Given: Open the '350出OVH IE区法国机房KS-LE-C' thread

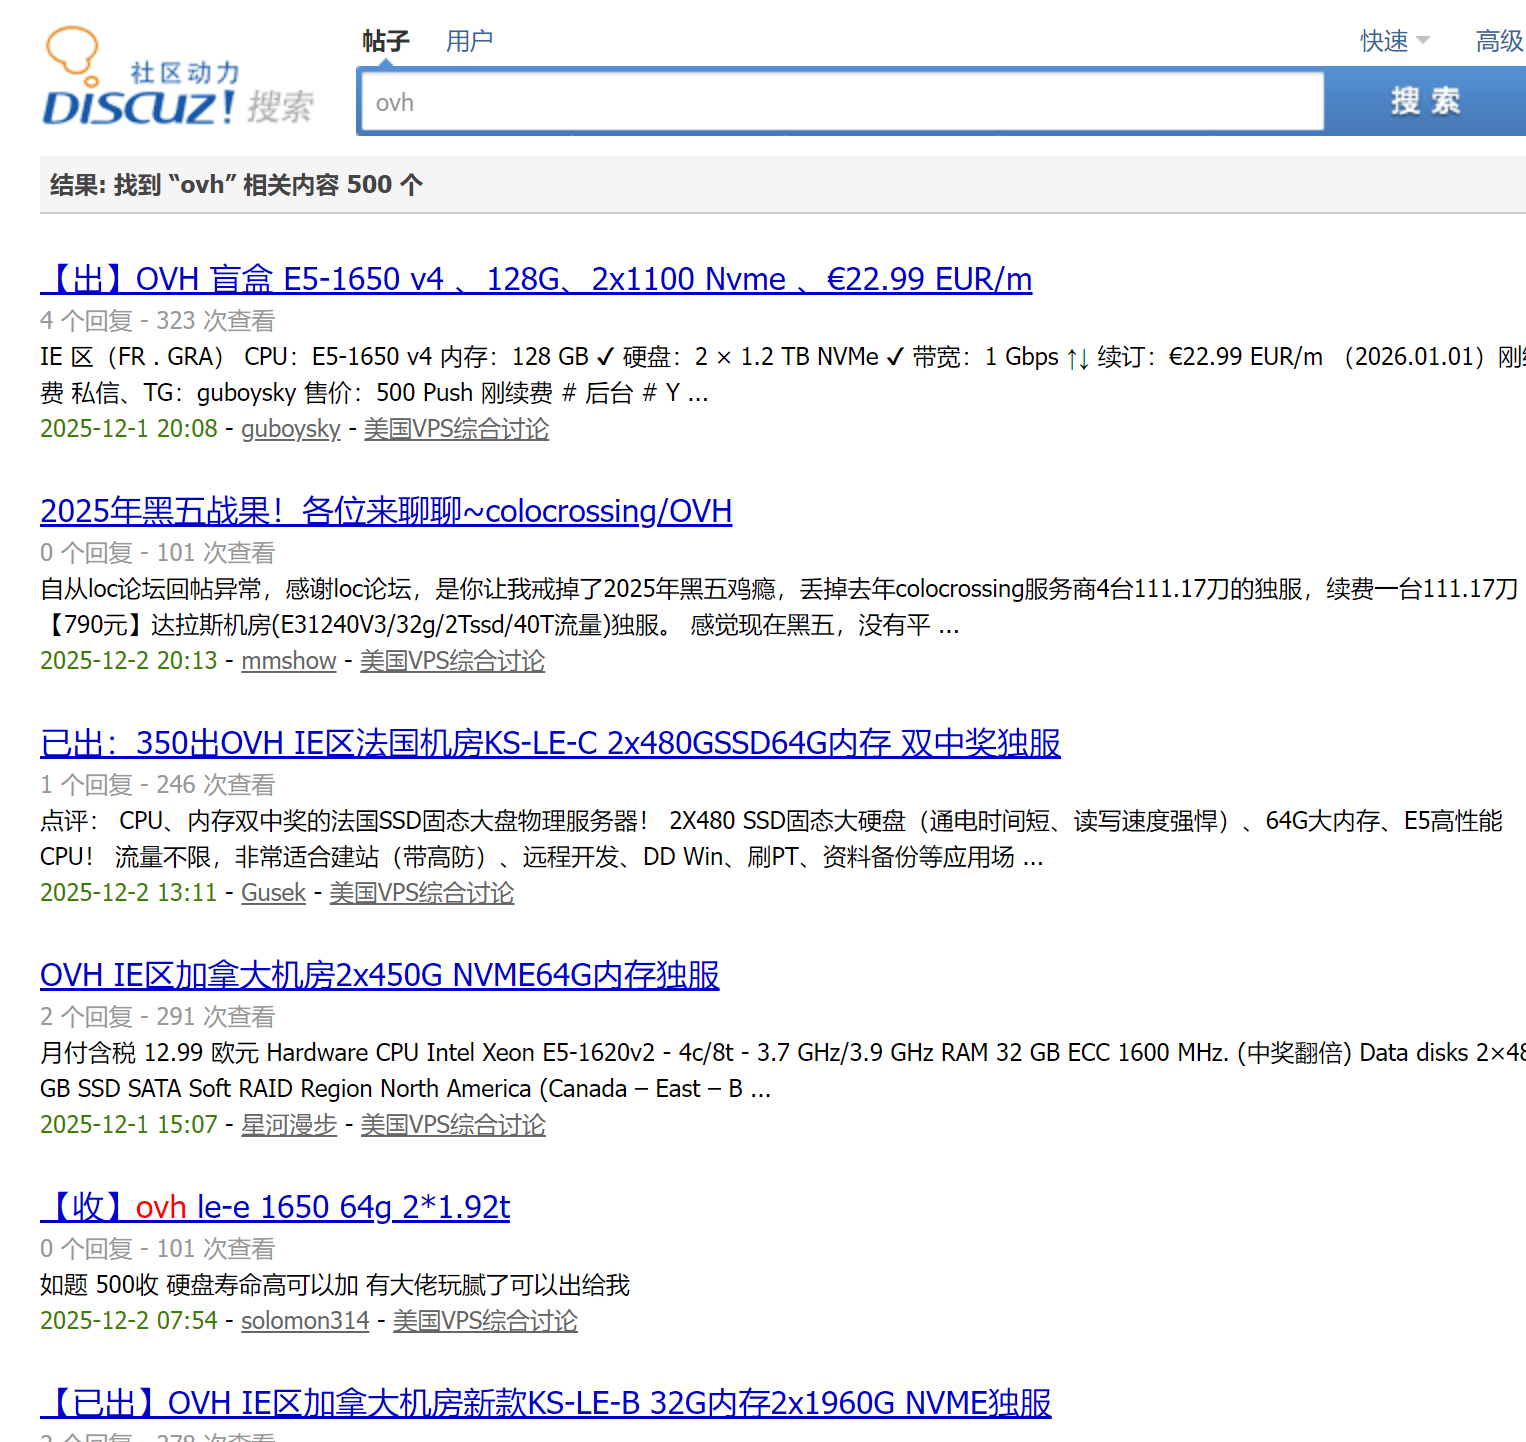Looking at the screenshot, I should click(550, 743).
